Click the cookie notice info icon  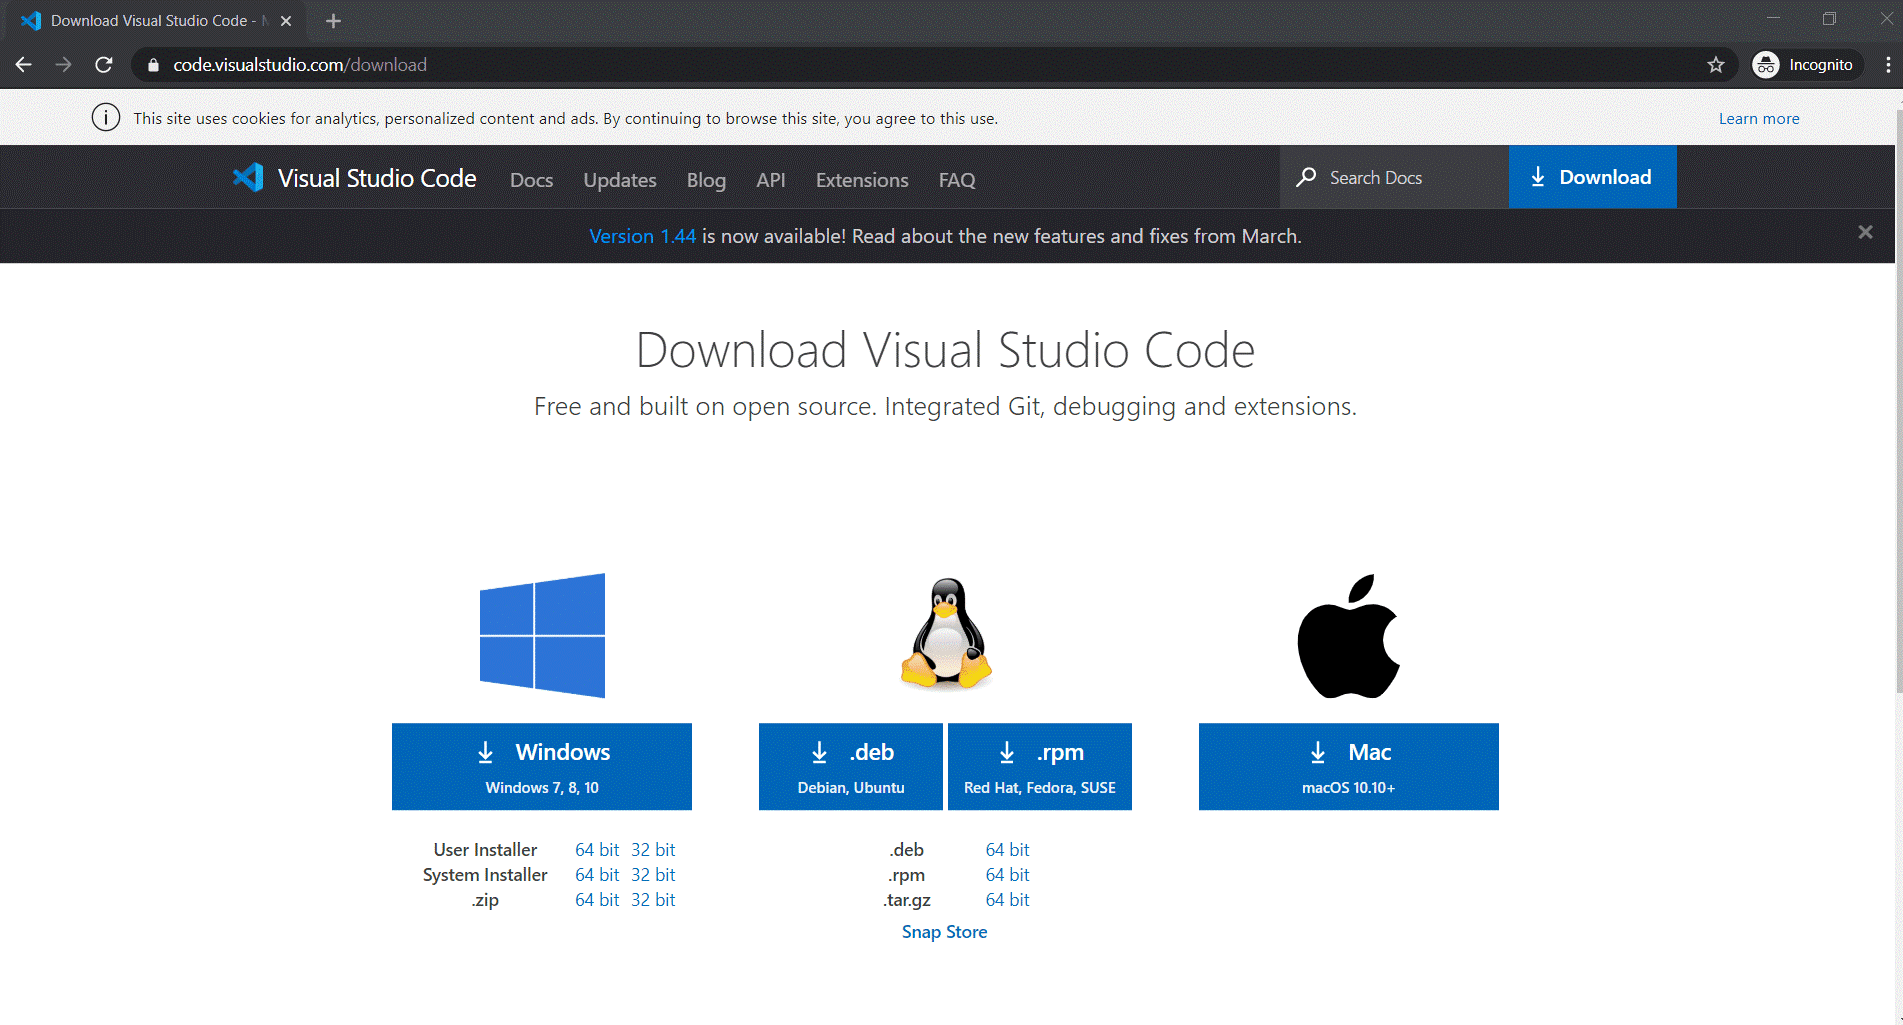click(x=105, y=117)
